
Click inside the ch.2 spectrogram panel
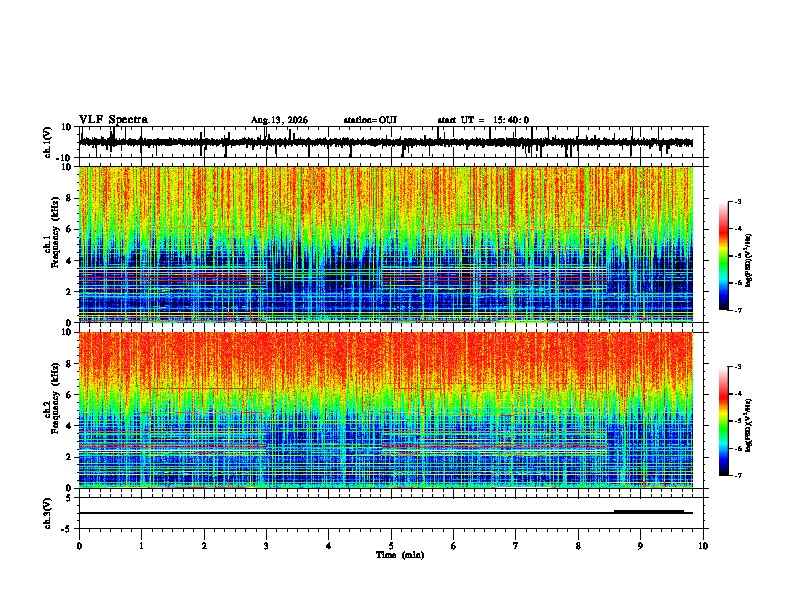click(386, 410)
